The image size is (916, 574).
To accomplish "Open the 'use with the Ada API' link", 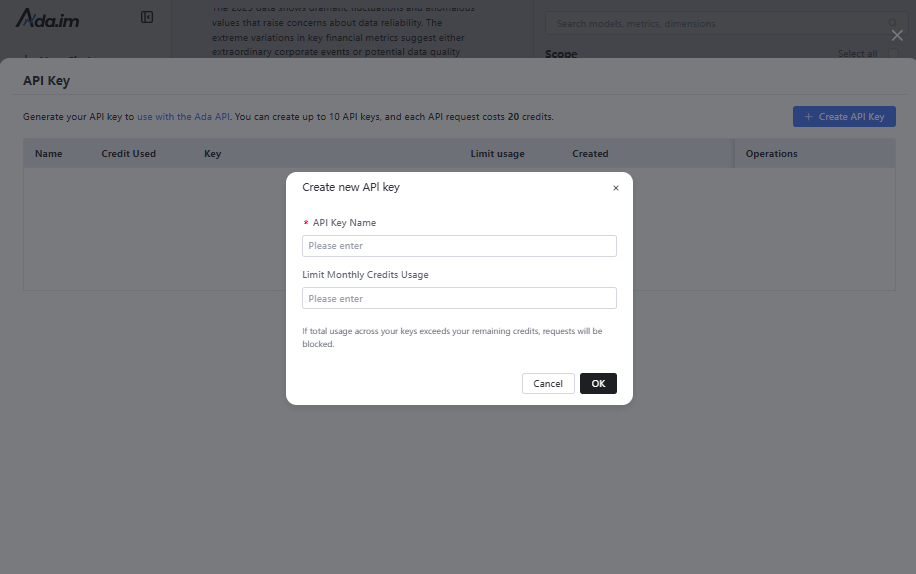I will pyautogui.click(x=184, y=117).
